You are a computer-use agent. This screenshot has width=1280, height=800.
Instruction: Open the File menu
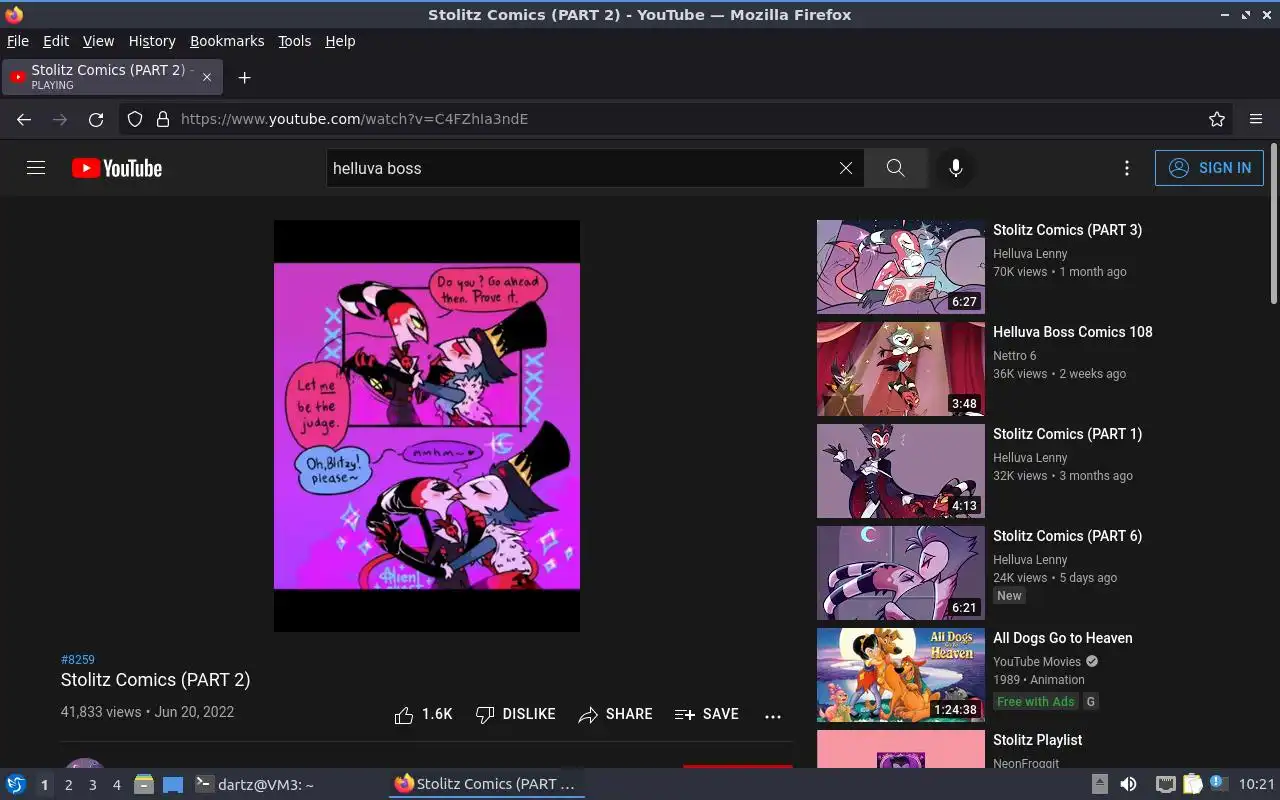coord(18,41)
